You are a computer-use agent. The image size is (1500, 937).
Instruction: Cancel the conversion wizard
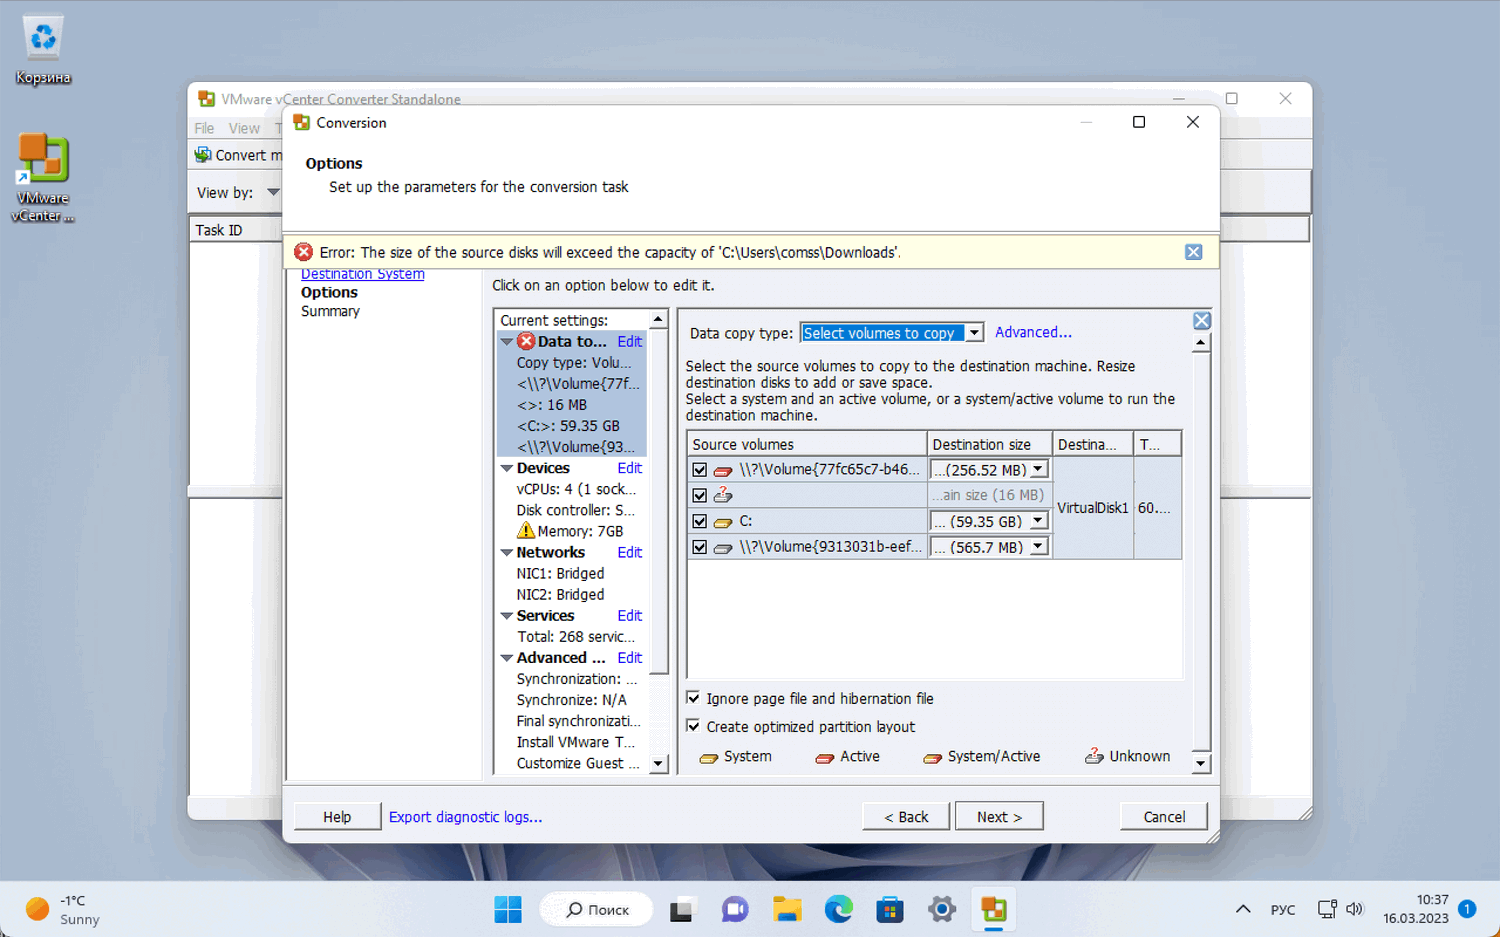[x=1164, y=817]
